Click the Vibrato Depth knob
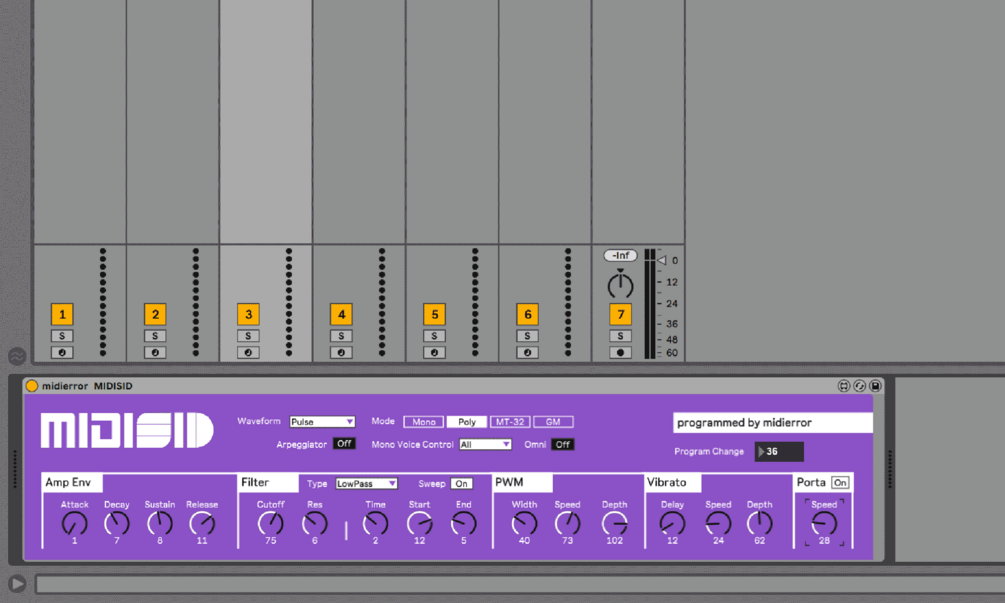The width and height of the screenshot is (1005, 603). click(x=760, y=524)
